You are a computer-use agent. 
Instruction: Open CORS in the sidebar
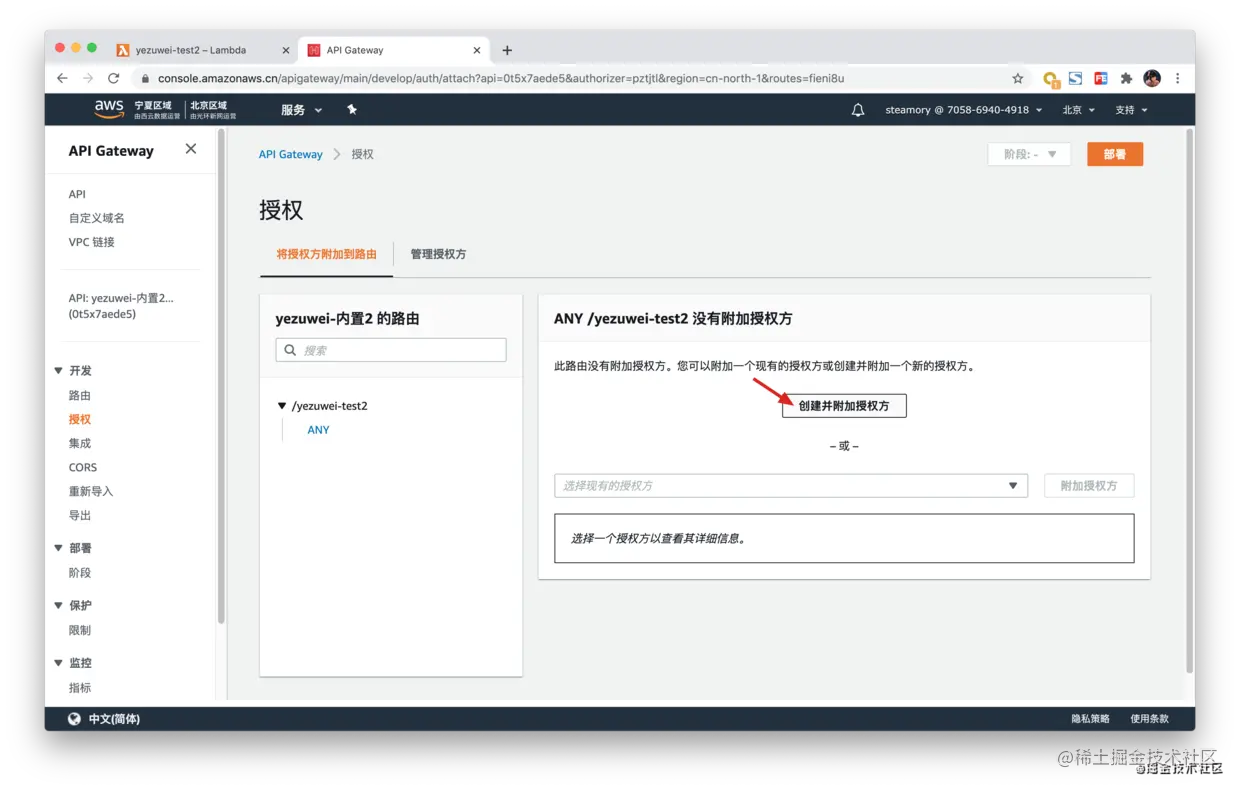pos(83,468)
